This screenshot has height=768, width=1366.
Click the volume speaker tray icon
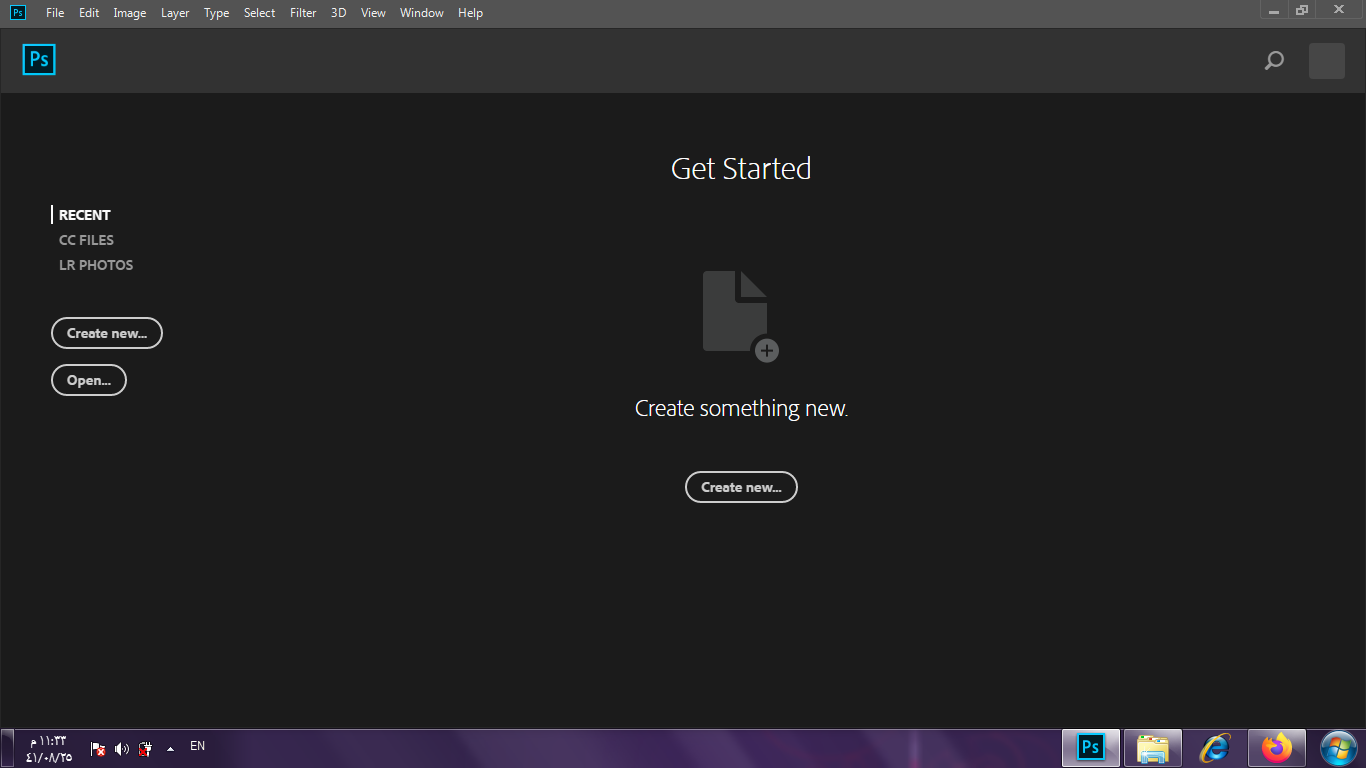[122, 748]
